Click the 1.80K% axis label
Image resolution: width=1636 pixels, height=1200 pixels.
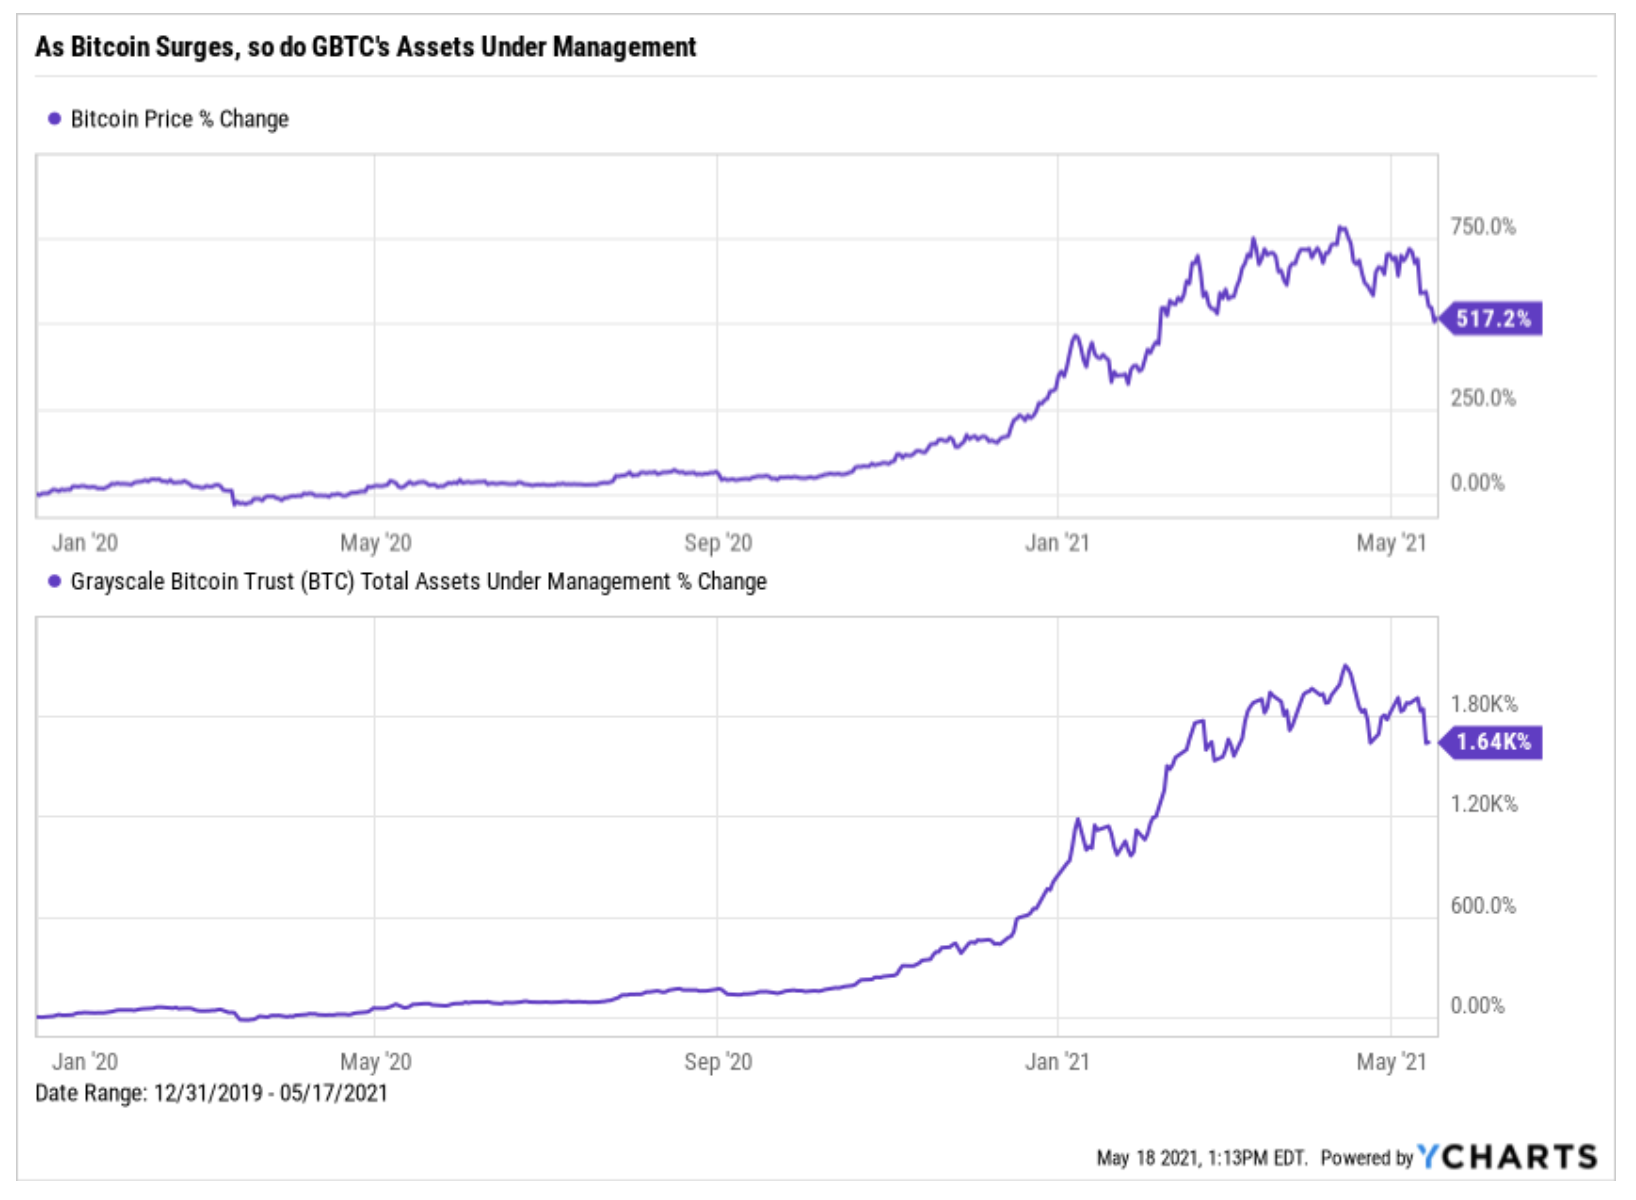pyautogui.click(x=1484, y=704)
